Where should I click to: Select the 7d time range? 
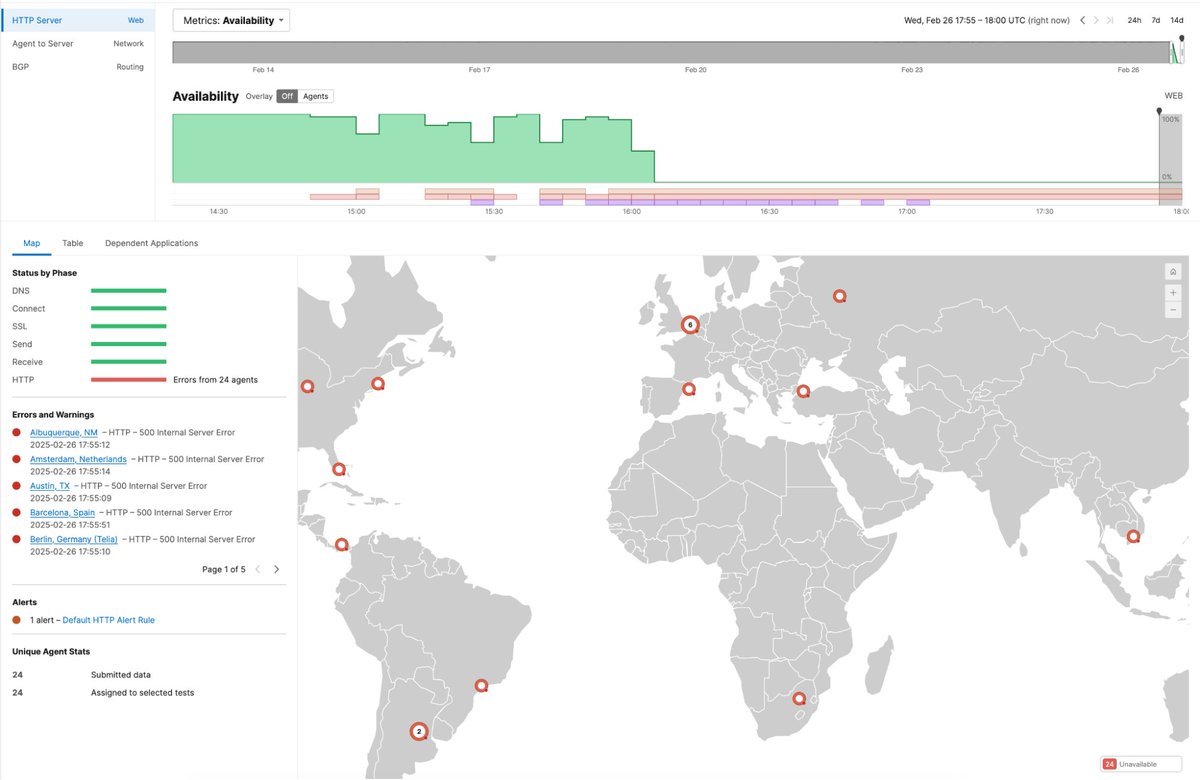point(1156,20)
